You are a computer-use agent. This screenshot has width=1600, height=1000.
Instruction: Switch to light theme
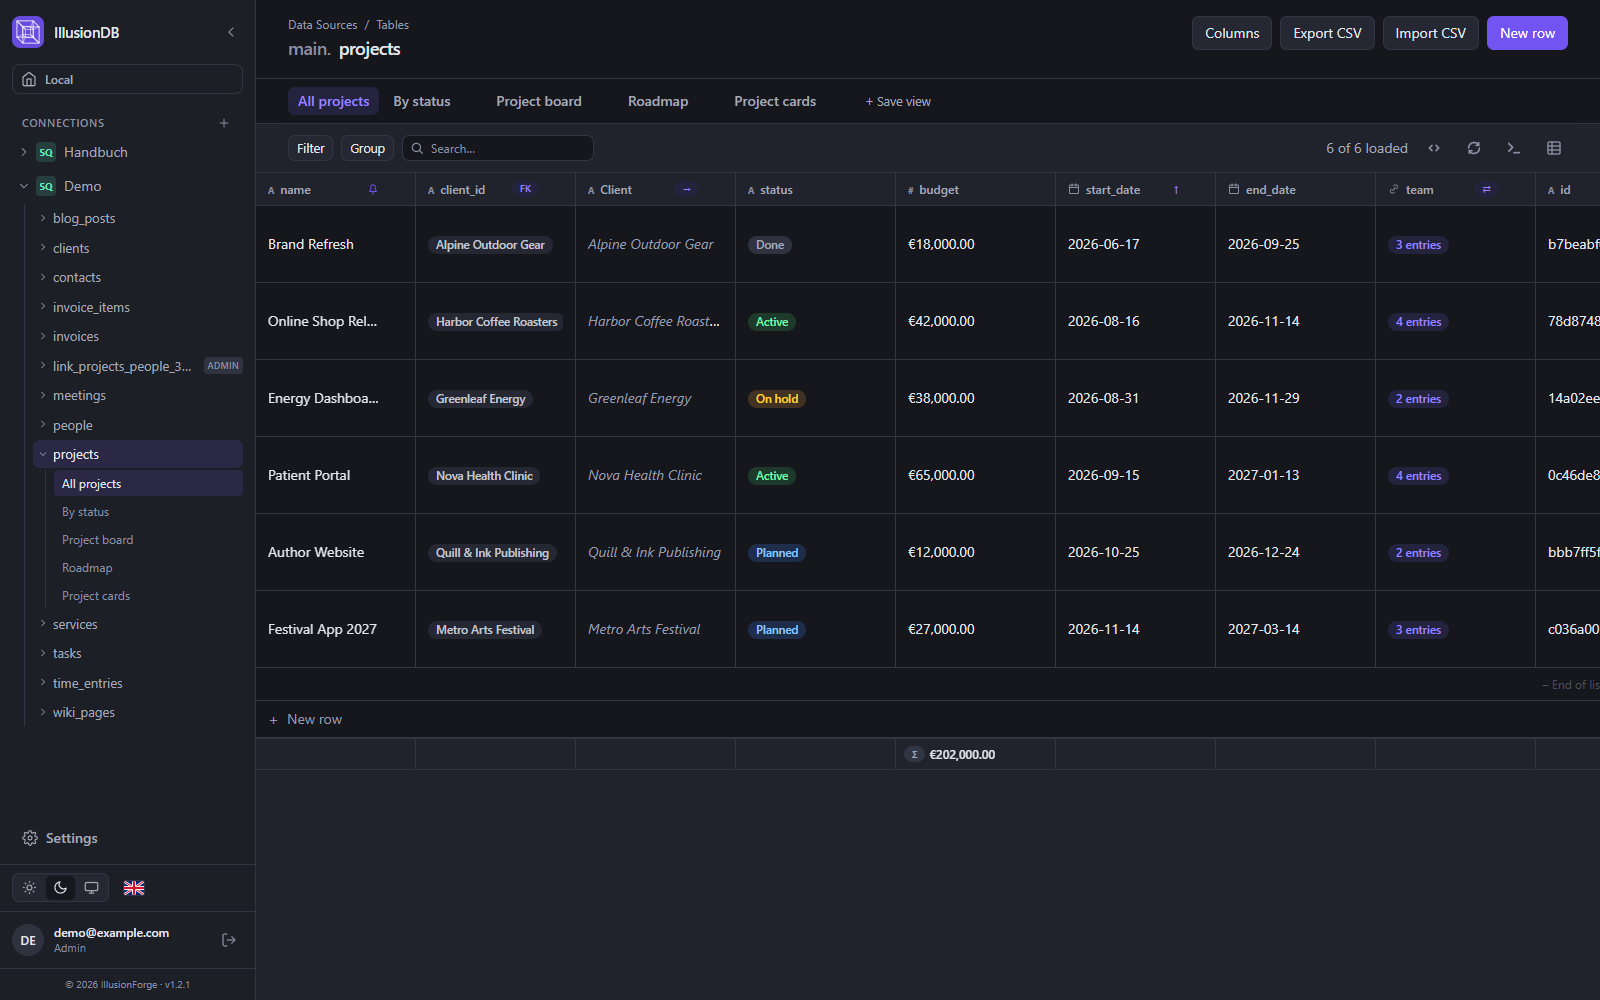pyautogui.click(x=30, y=888)
